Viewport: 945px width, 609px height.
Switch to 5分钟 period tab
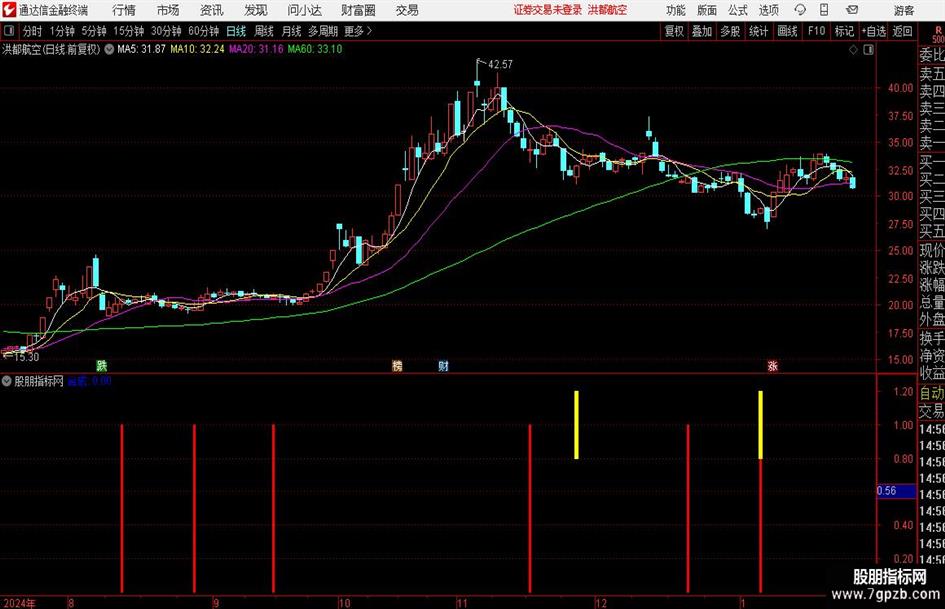[x=94, y=31]
